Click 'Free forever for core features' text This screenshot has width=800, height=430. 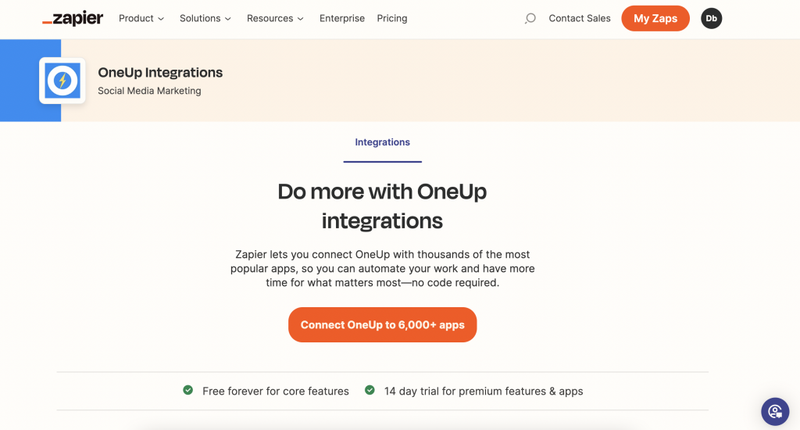coord(276,391)
